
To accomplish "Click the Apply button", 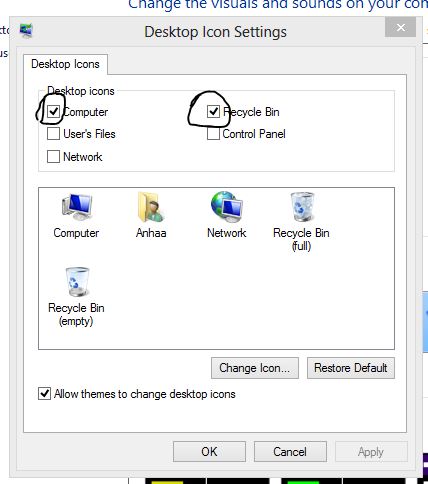I will click(371, 452).
